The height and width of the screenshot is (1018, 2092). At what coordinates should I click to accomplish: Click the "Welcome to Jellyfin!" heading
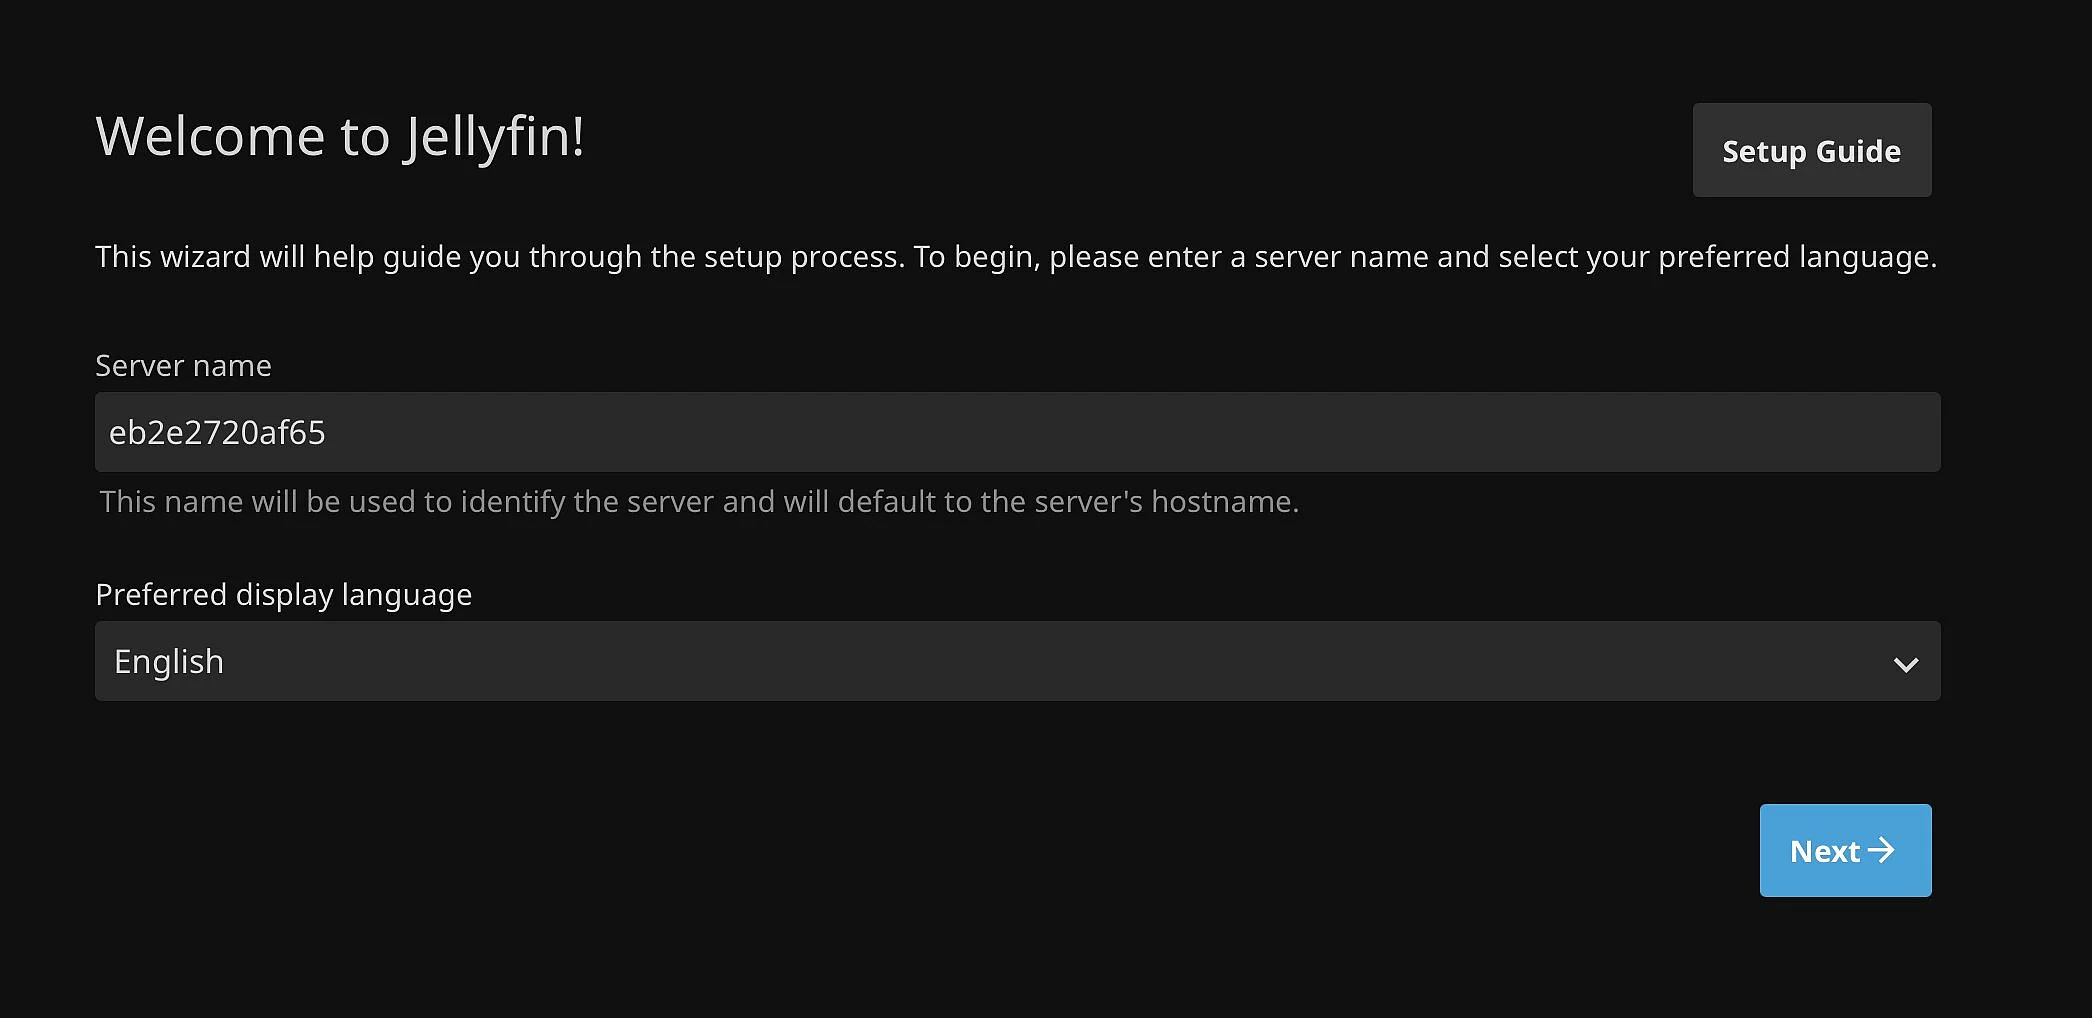(x=340, y=136)
